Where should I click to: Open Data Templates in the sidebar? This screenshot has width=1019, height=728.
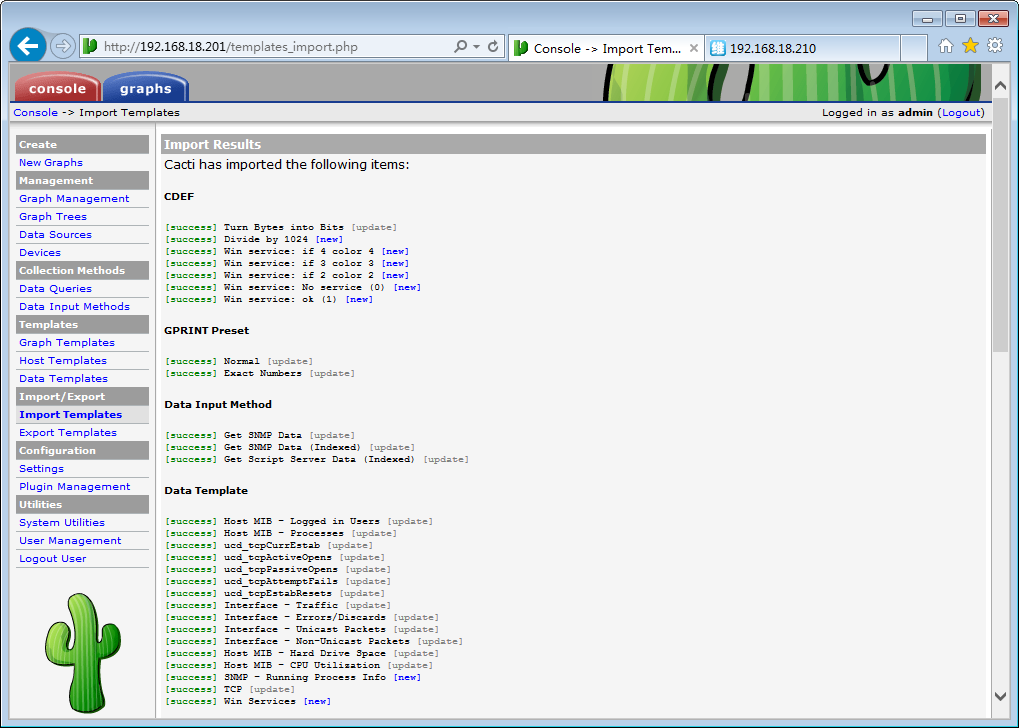pos(64,378)
